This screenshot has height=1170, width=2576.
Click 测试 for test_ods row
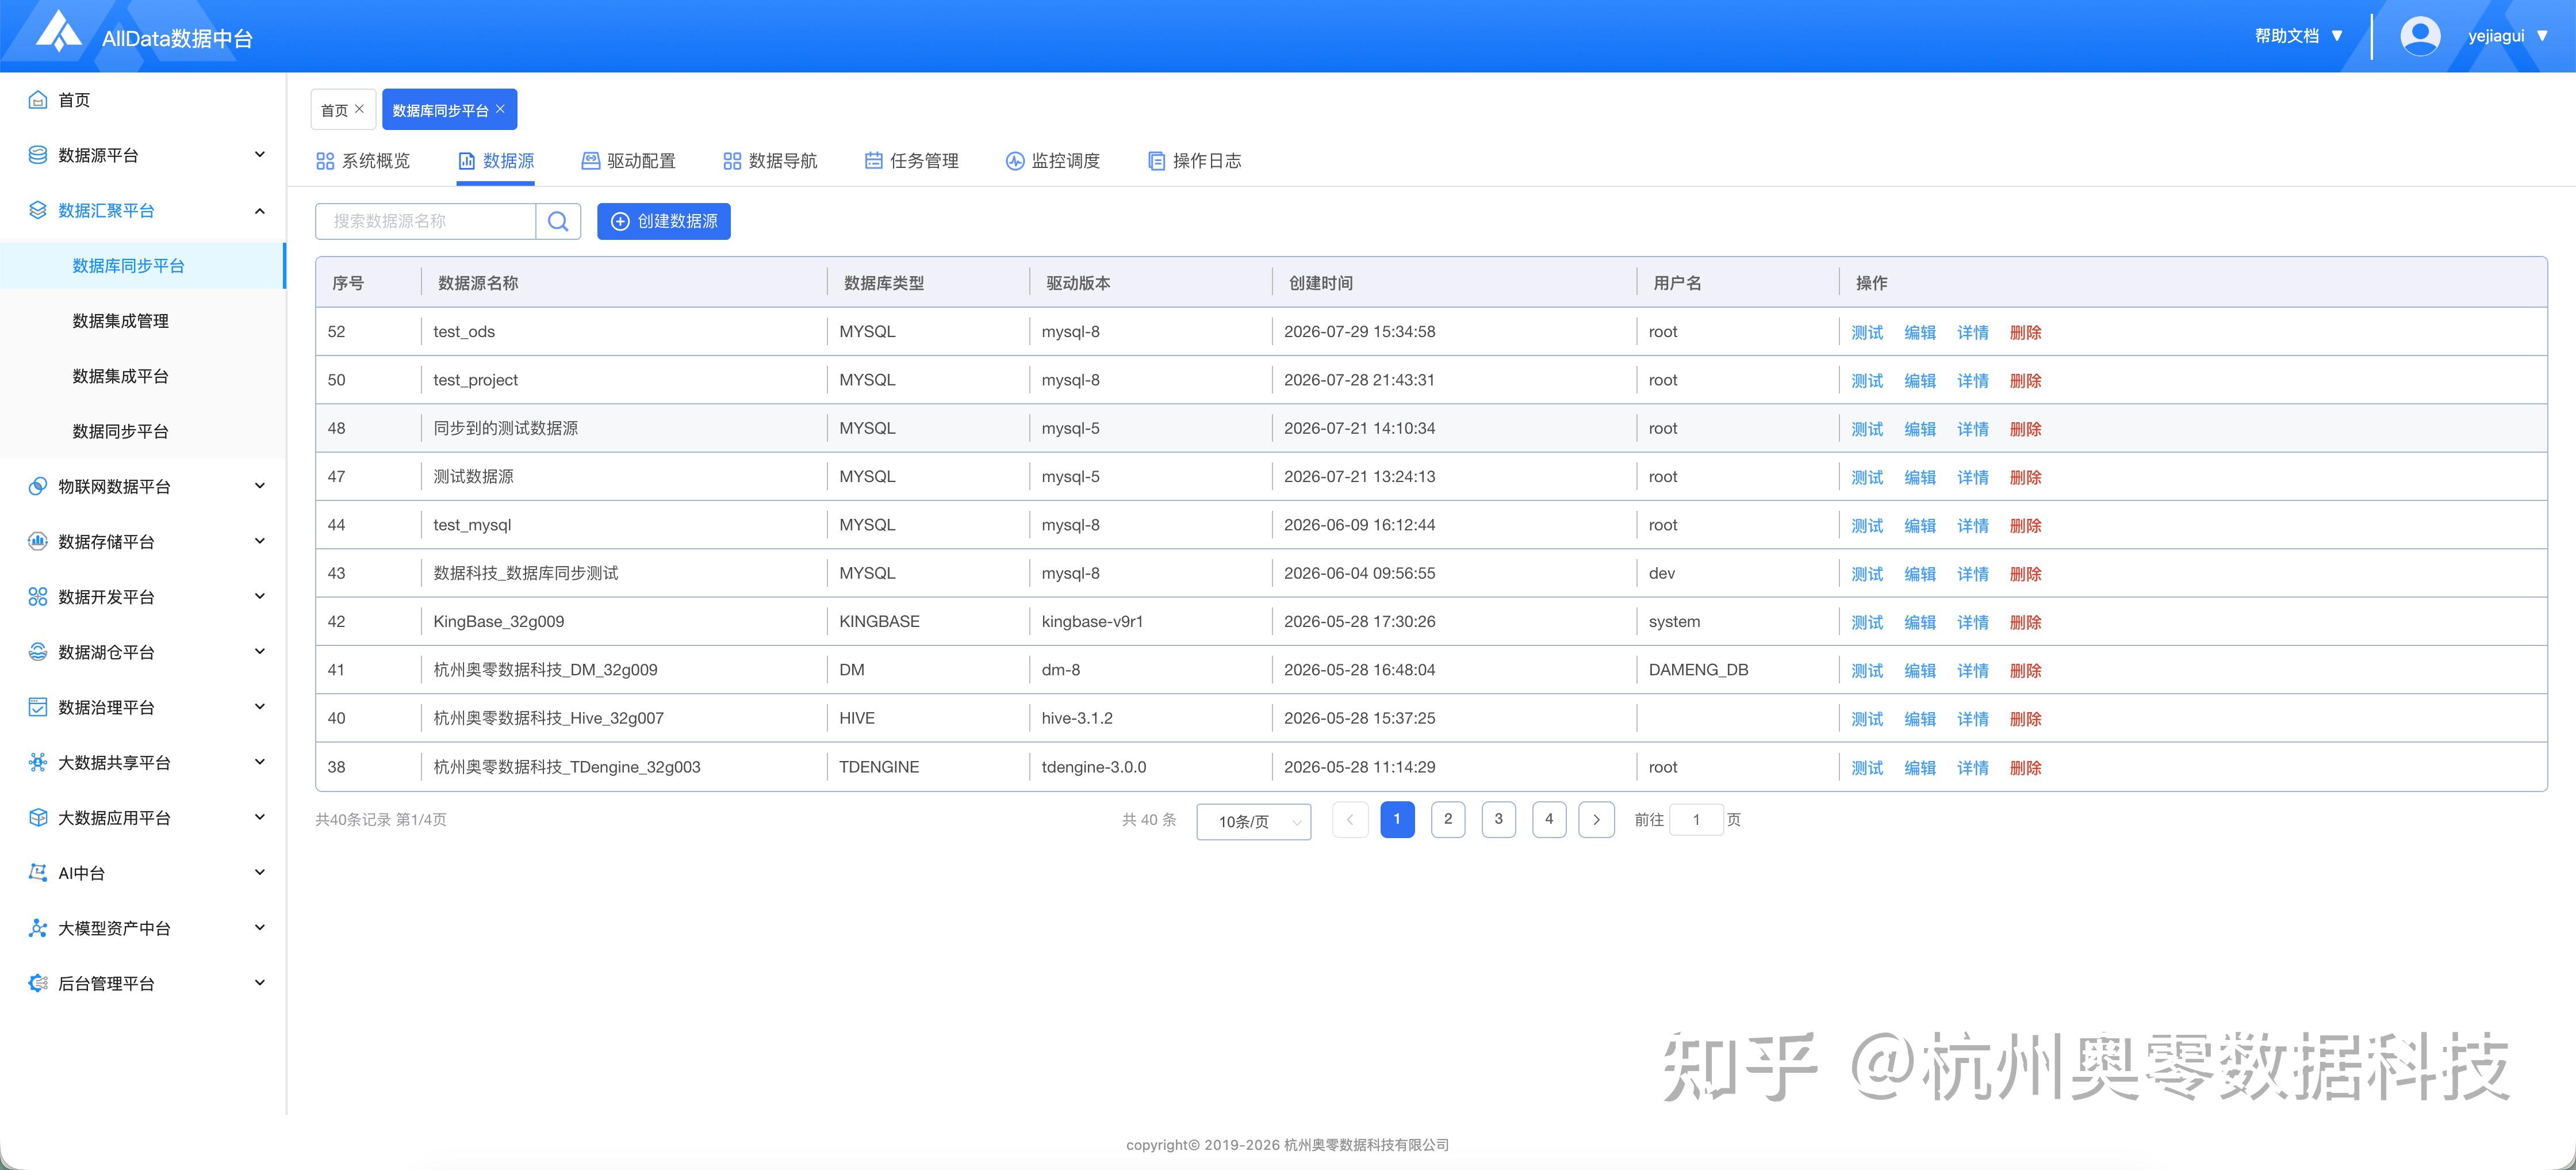pos(1867,332)
